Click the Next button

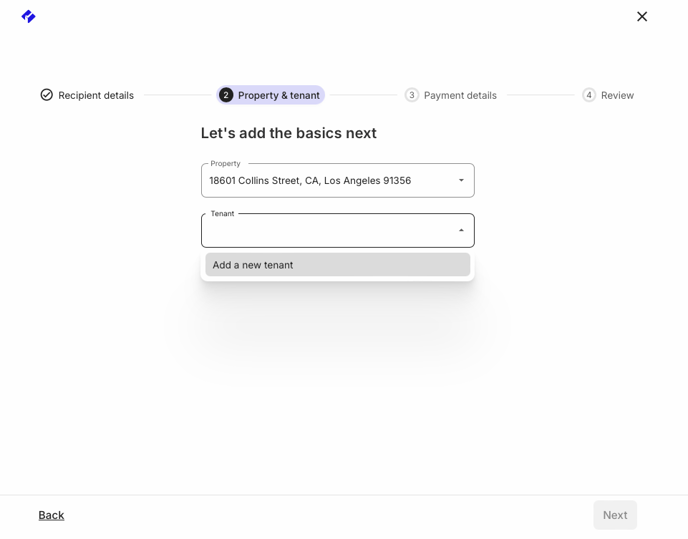coord(615,515)
